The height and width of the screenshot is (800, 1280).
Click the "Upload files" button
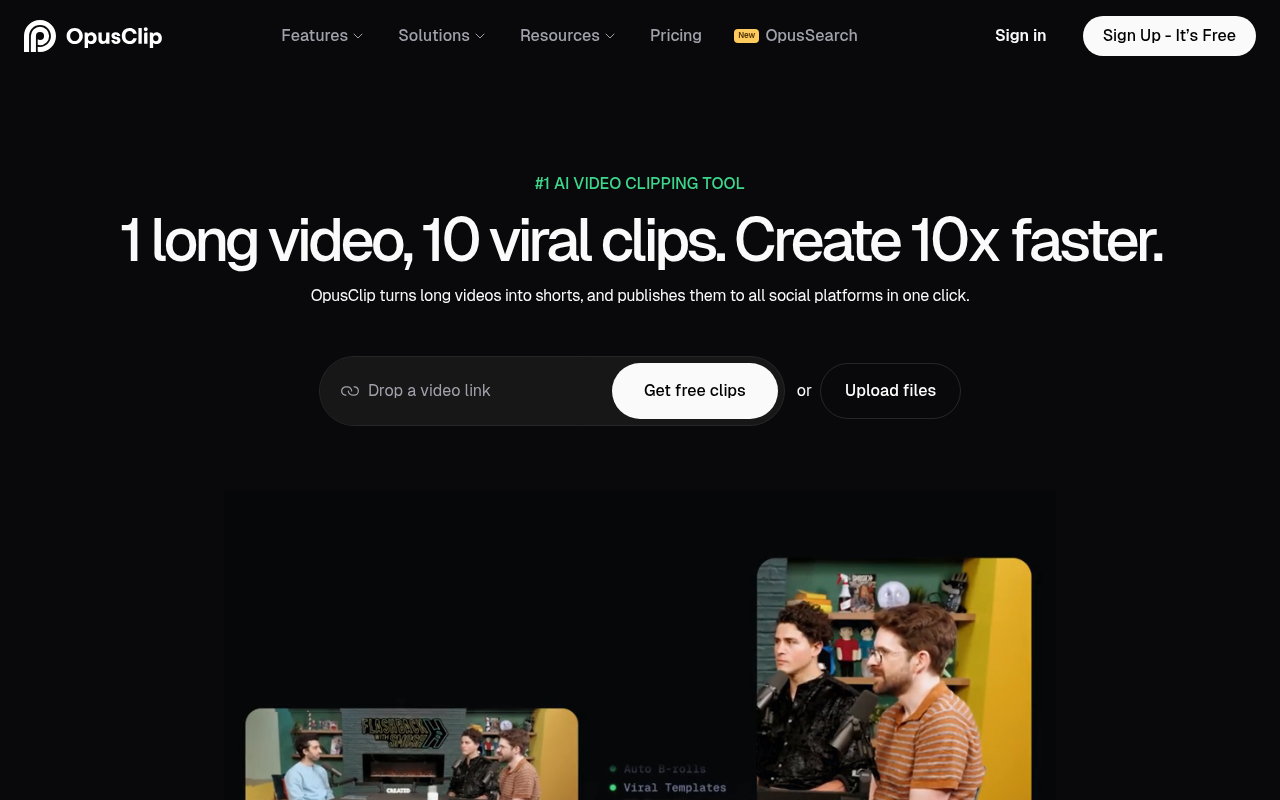[x=890, y=390]
